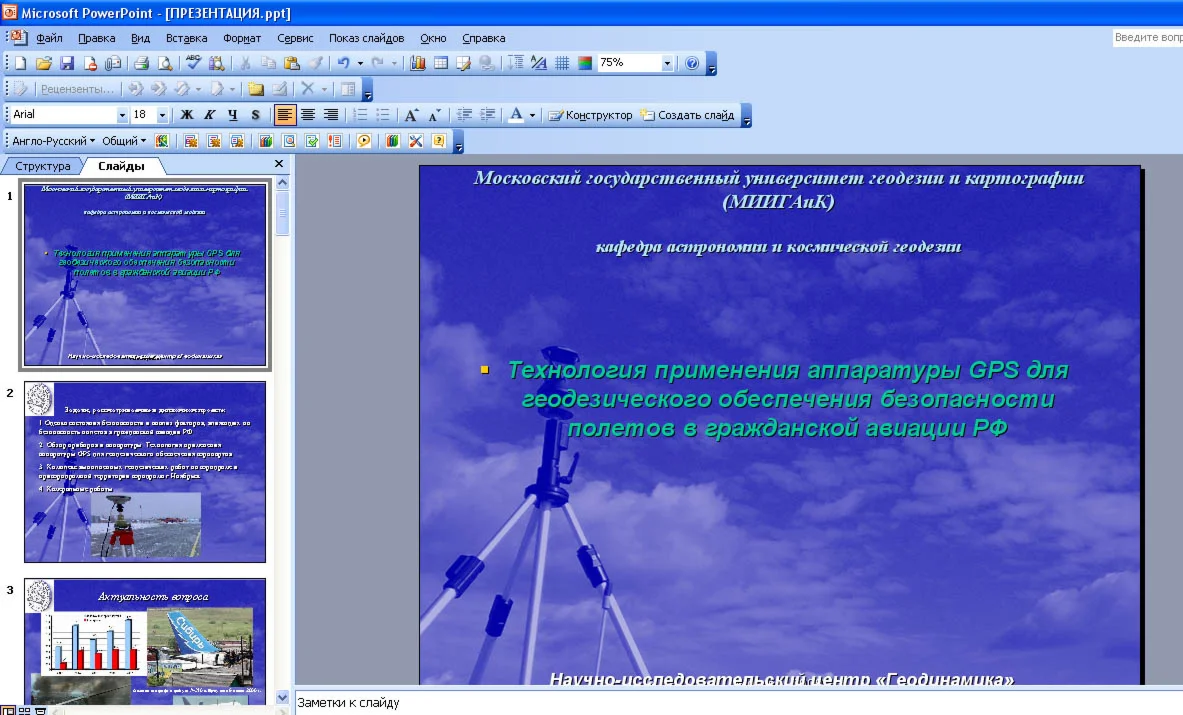Open the Справка menu

click(x=484, y=38)
